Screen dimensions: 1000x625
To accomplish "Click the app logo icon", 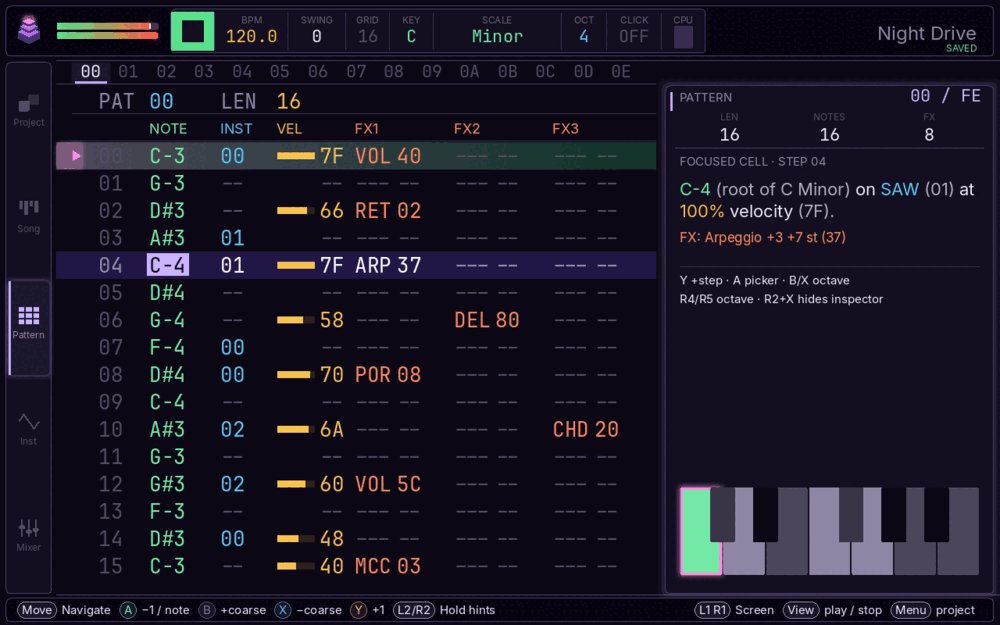I will tap(29, 29).
